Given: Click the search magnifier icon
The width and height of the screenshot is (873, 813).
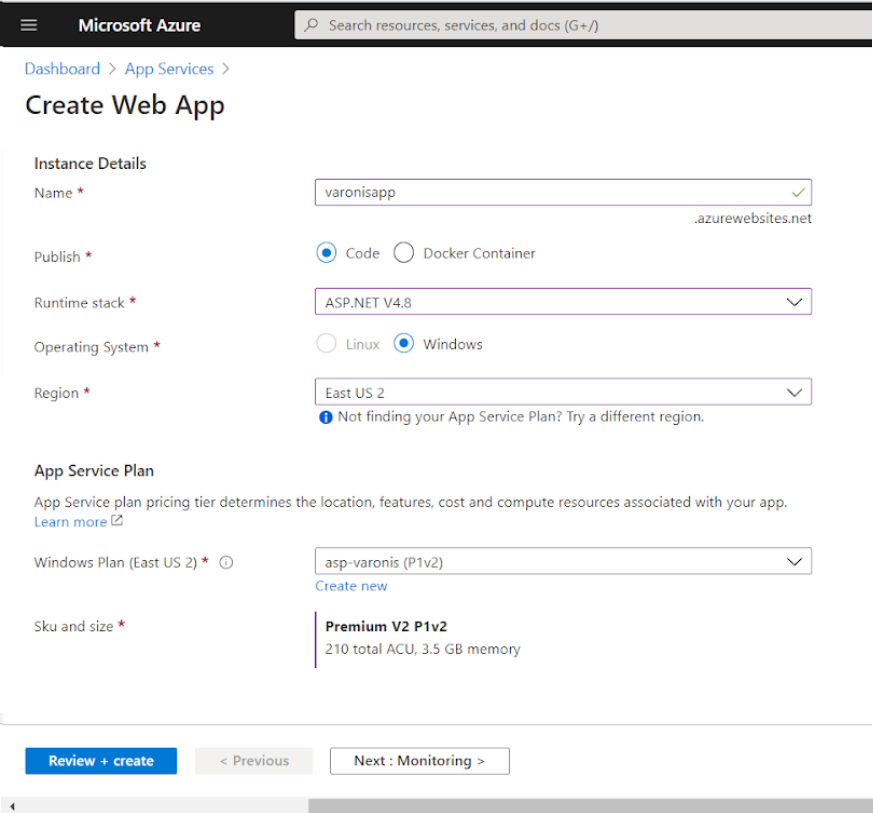Looking at the screenshot, I should point(311,25).
